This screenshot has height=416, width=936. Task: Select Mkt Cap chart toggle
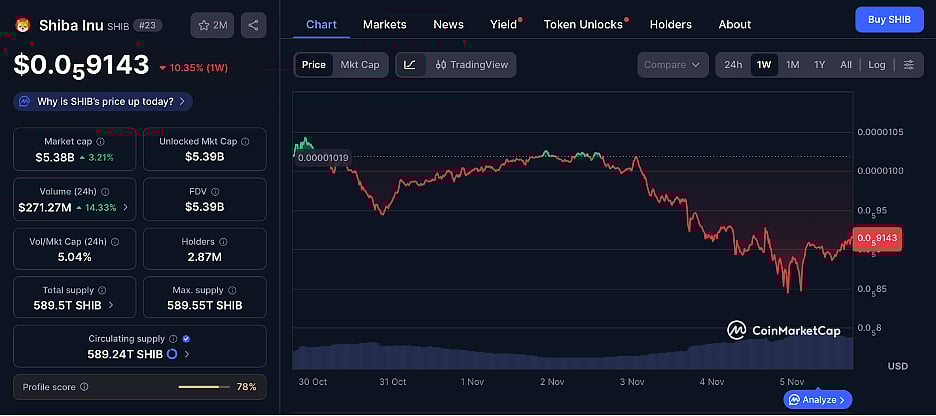[360, 64]
